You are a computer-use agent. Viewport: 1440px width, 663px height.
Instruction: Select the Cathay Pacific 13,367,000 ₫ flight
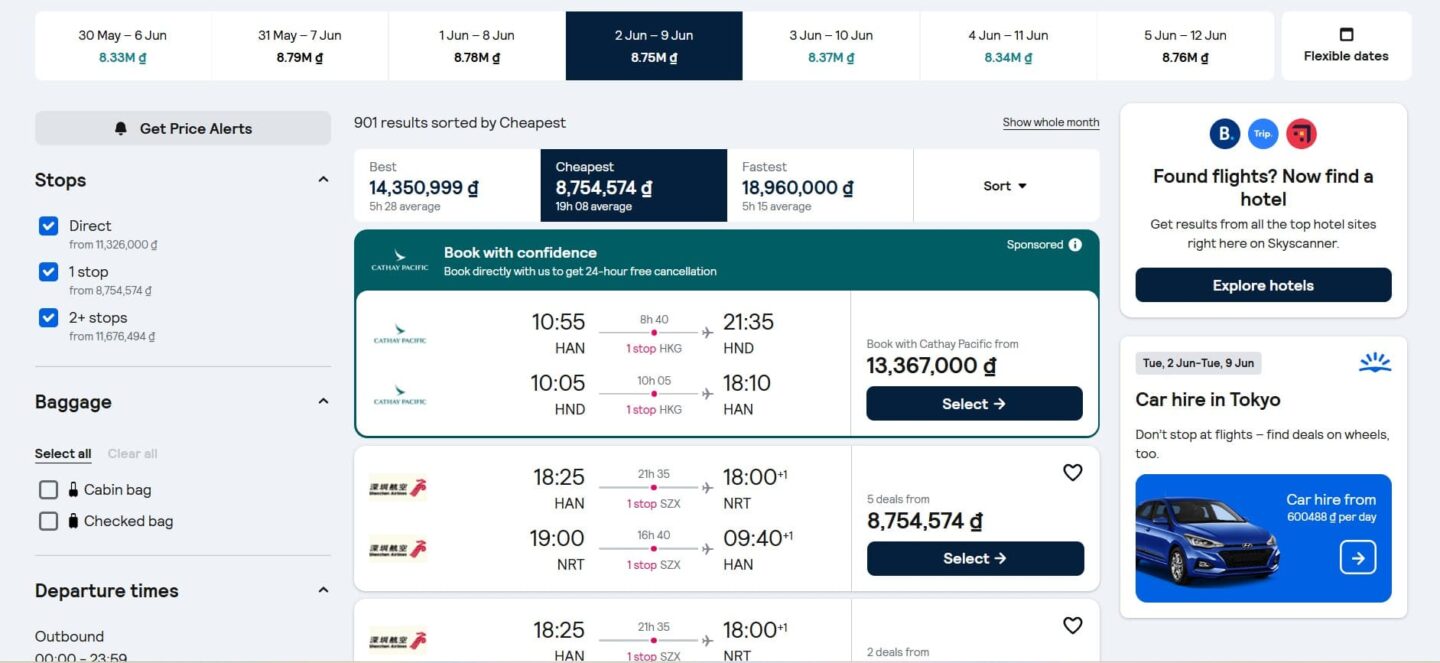pyautogui.click(x=974, y=404)
